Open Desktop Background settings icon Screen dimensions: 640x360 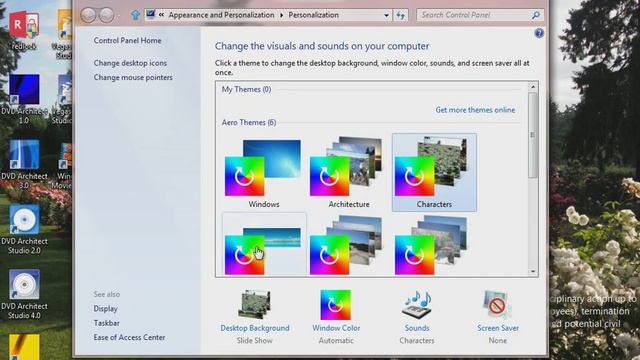coord(254,304)
